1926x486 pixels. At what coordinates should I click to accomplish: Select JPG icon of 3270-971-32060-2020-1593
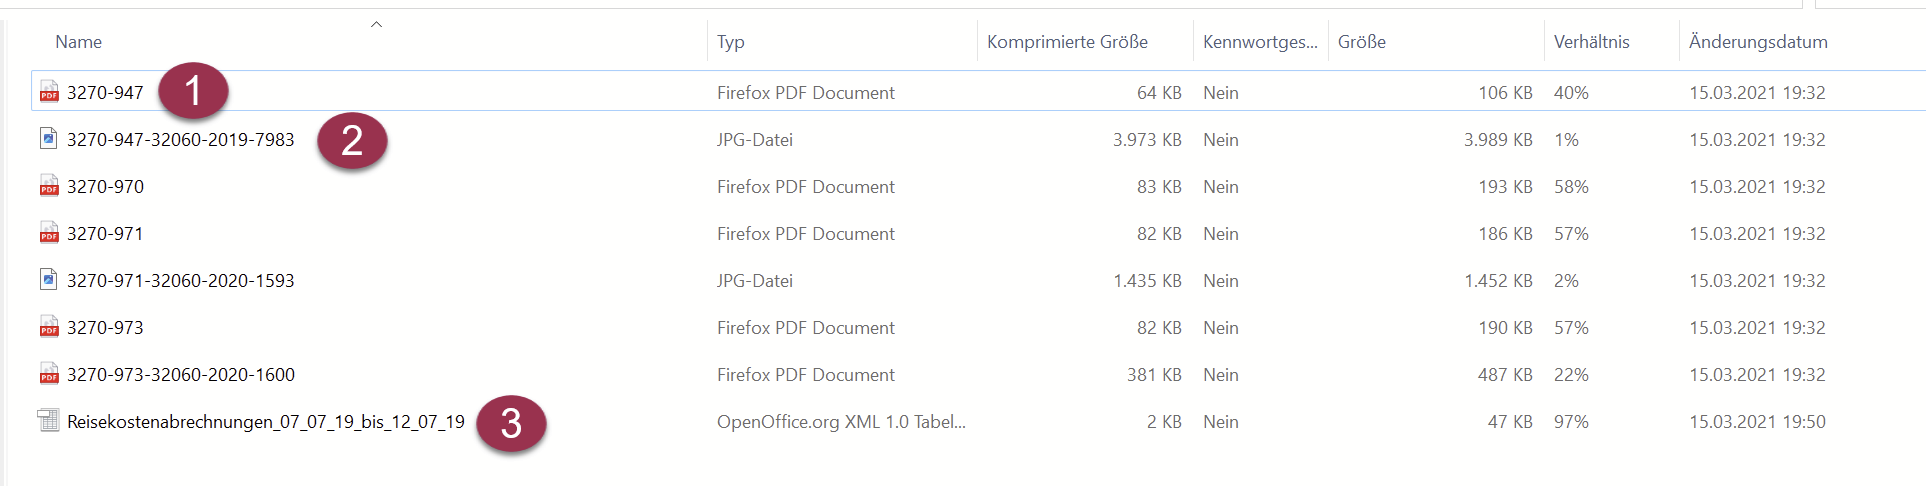pos(49,280)
